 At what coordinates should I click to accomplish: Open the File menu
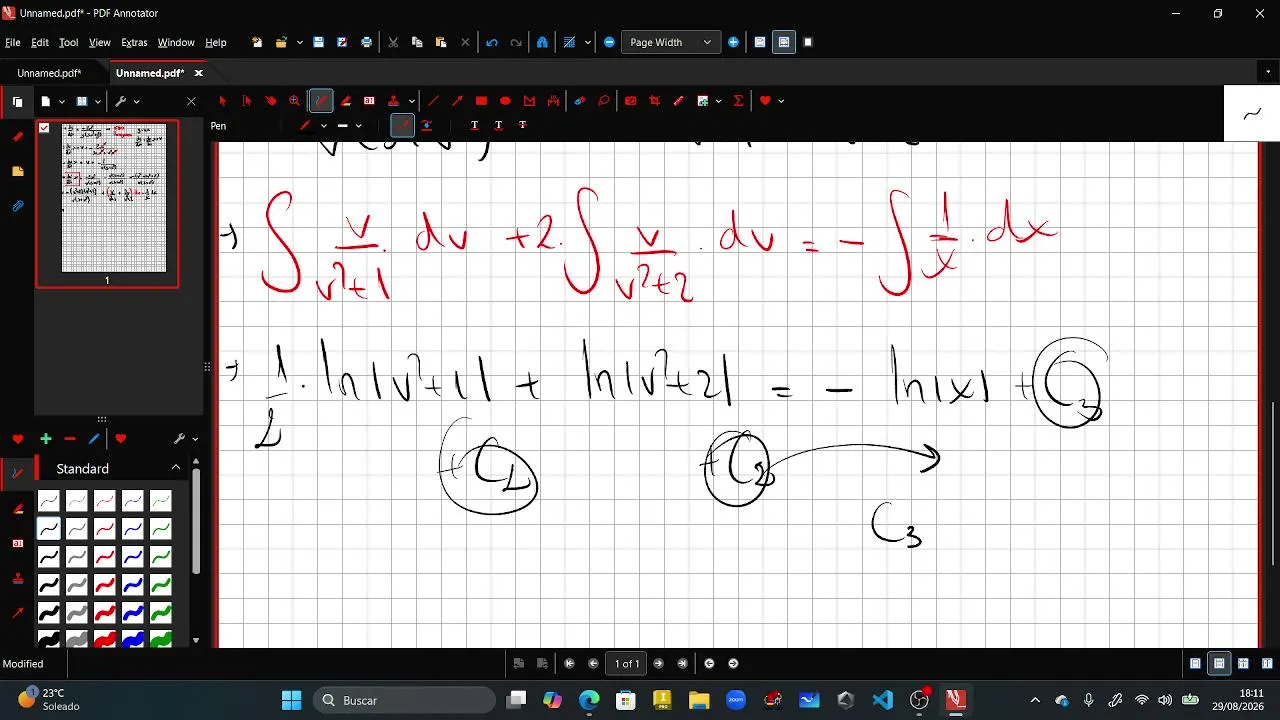[x=13, y=42]
